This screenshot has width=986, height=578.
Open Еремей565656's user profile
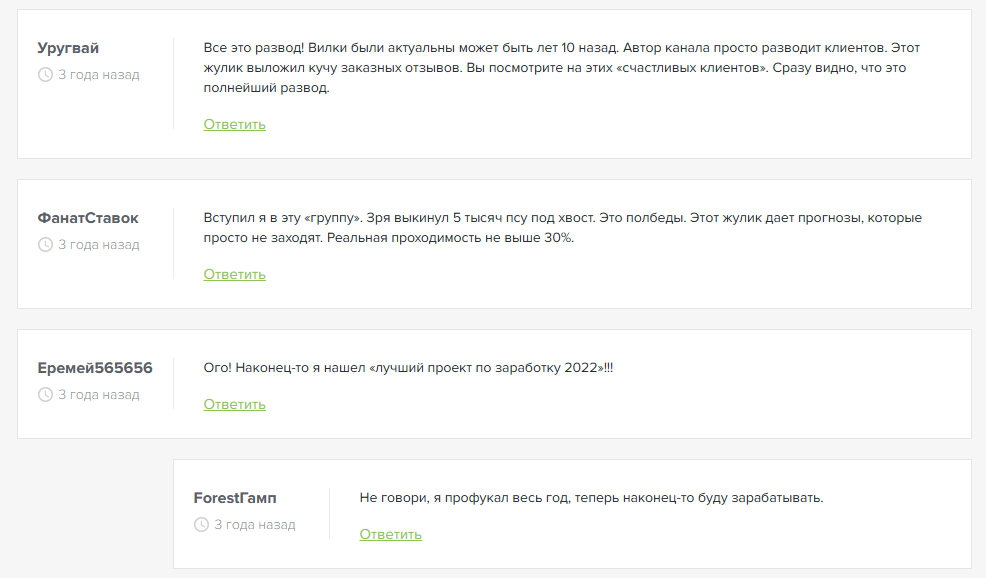pos(93,367)
